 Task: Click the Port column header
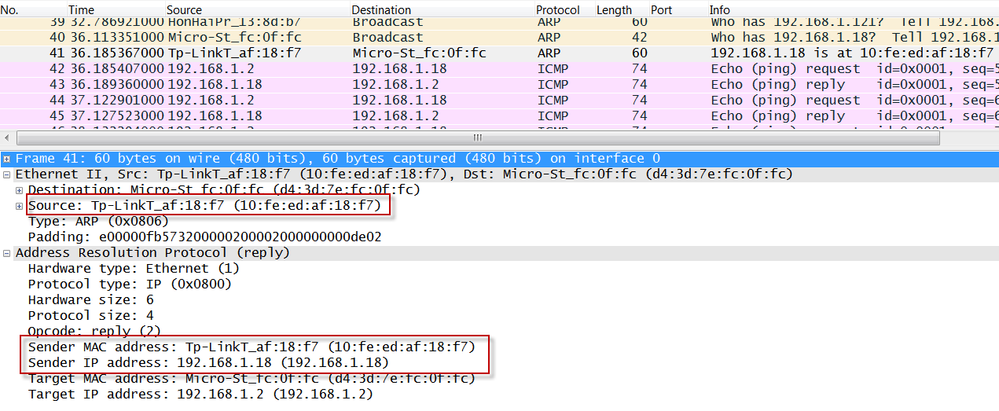[x=661, y=10]
